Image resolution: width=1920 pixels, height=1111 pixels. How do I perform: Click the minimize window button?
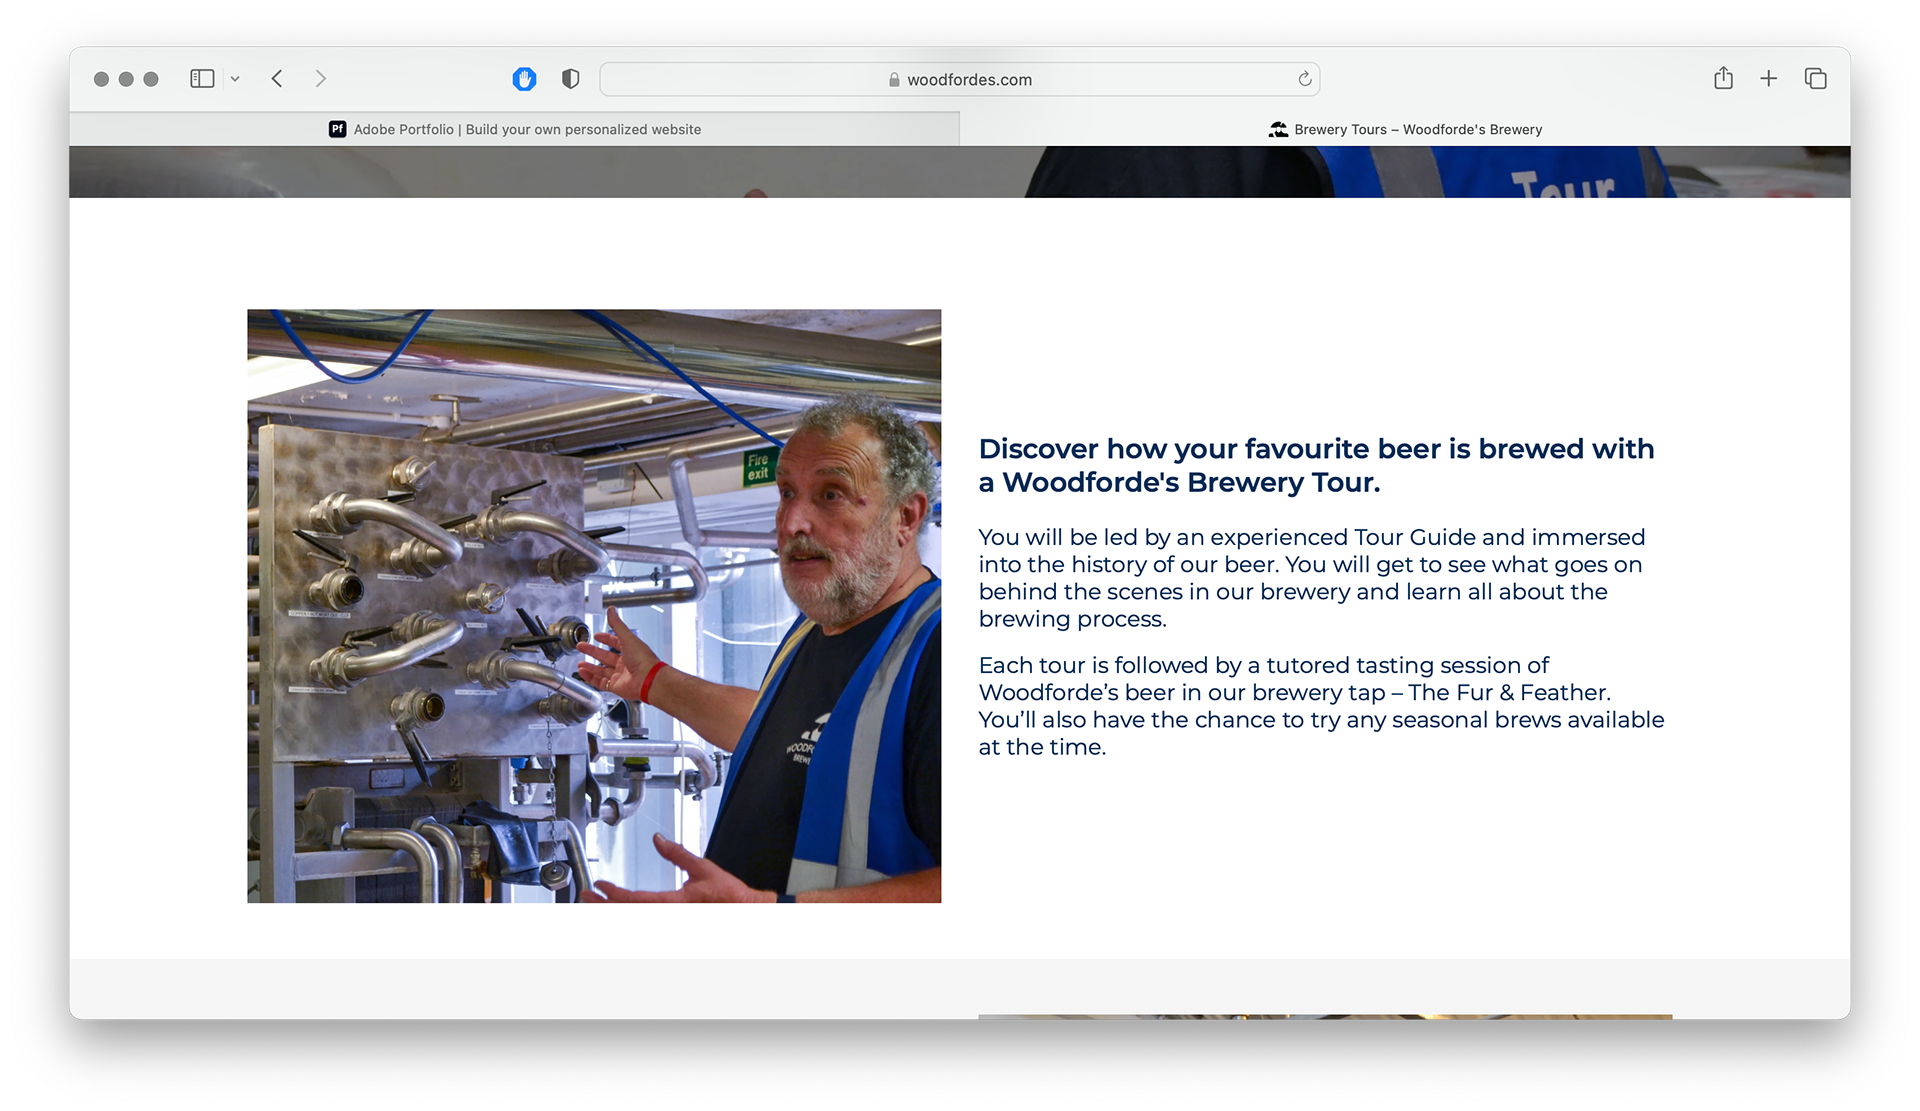(x=126, y=79)
